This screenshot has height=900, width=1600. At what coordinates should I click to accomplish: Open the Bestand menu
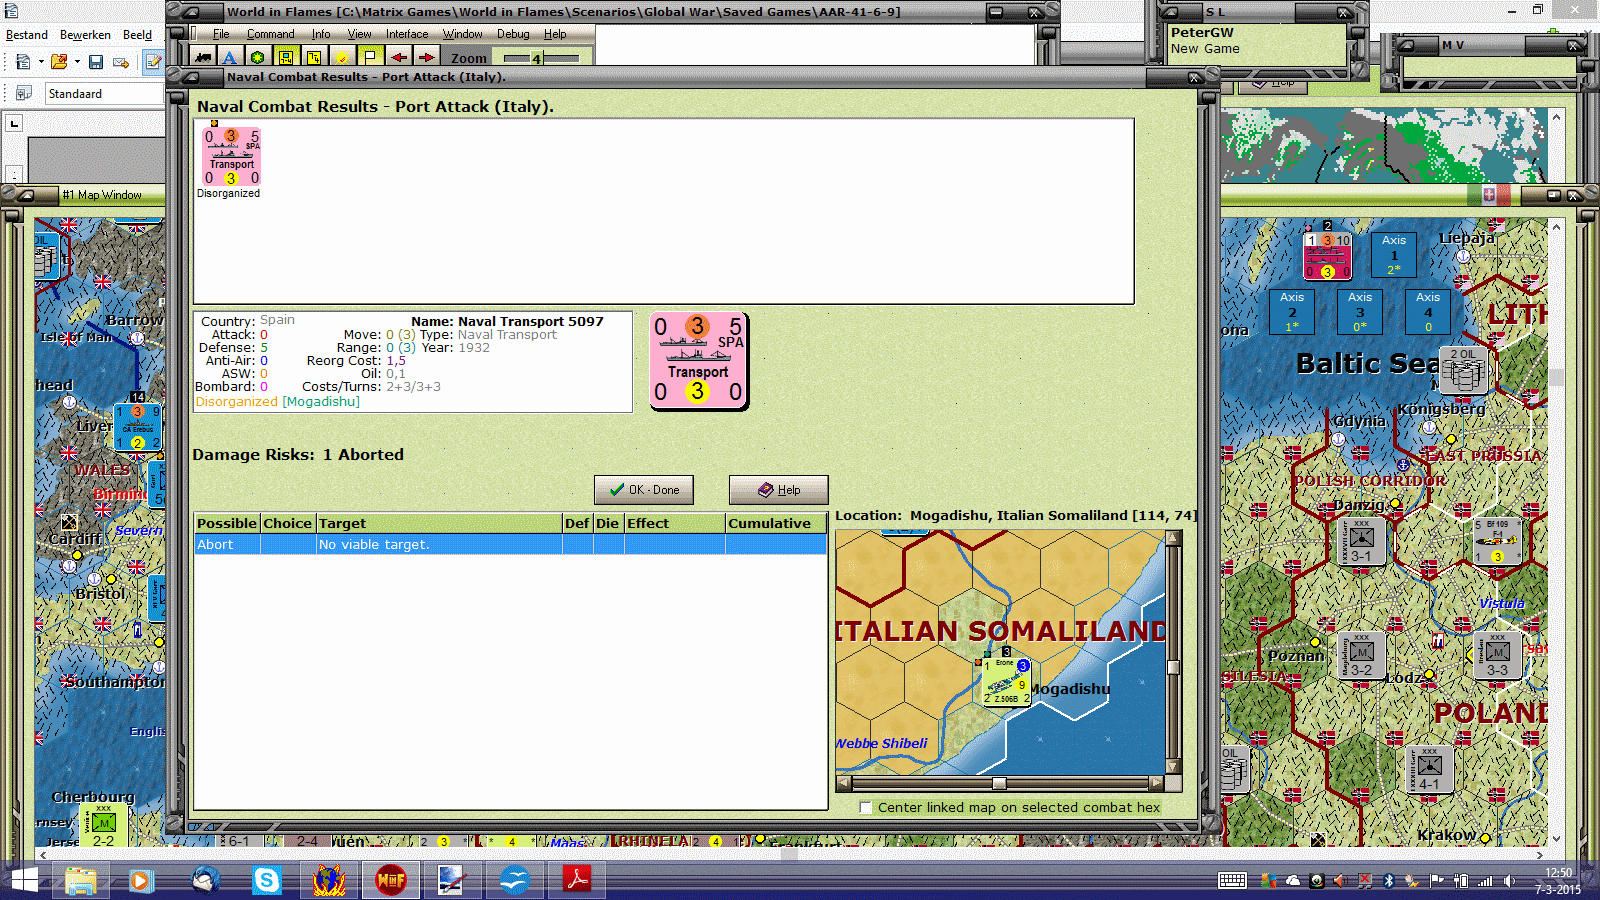27,35
